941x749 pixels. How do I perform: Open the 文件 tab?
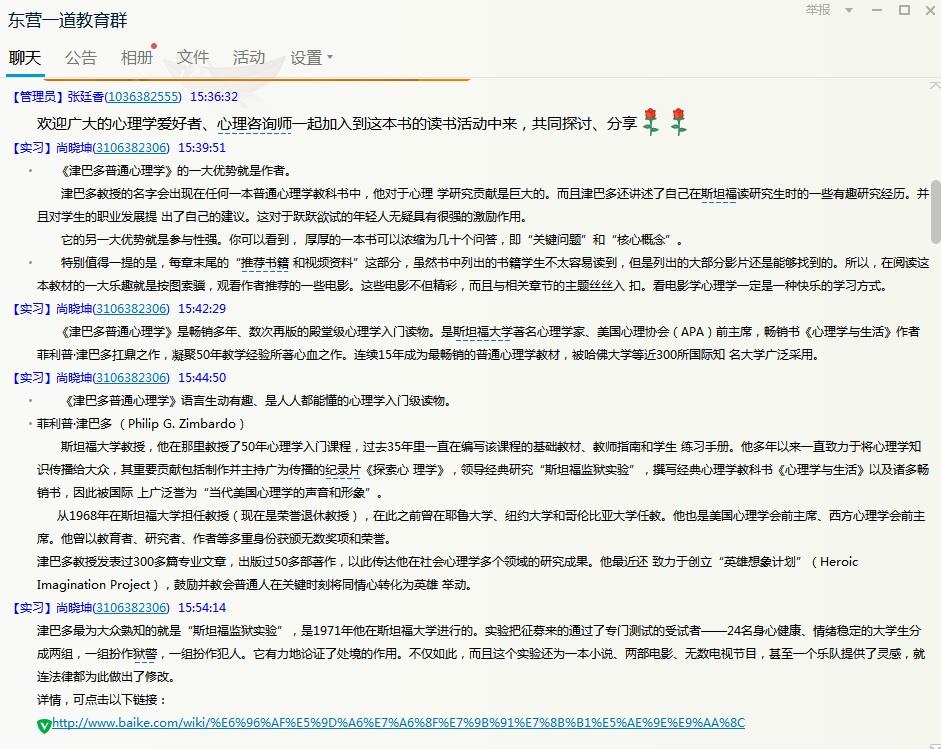click(x=193, y=58)
